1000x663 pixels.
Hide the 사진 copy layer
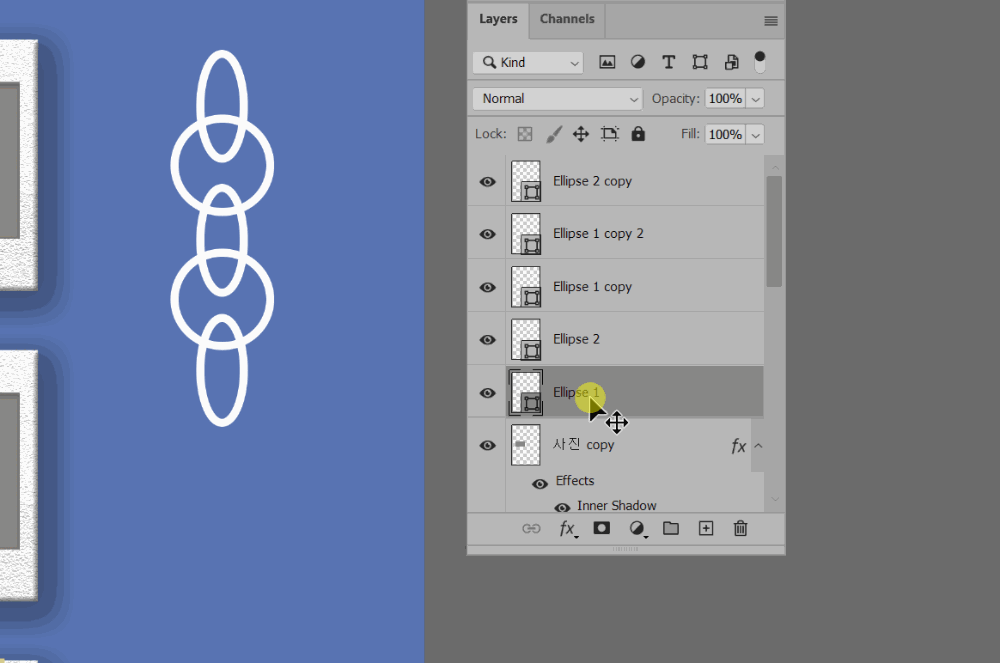tap(487, 445)
